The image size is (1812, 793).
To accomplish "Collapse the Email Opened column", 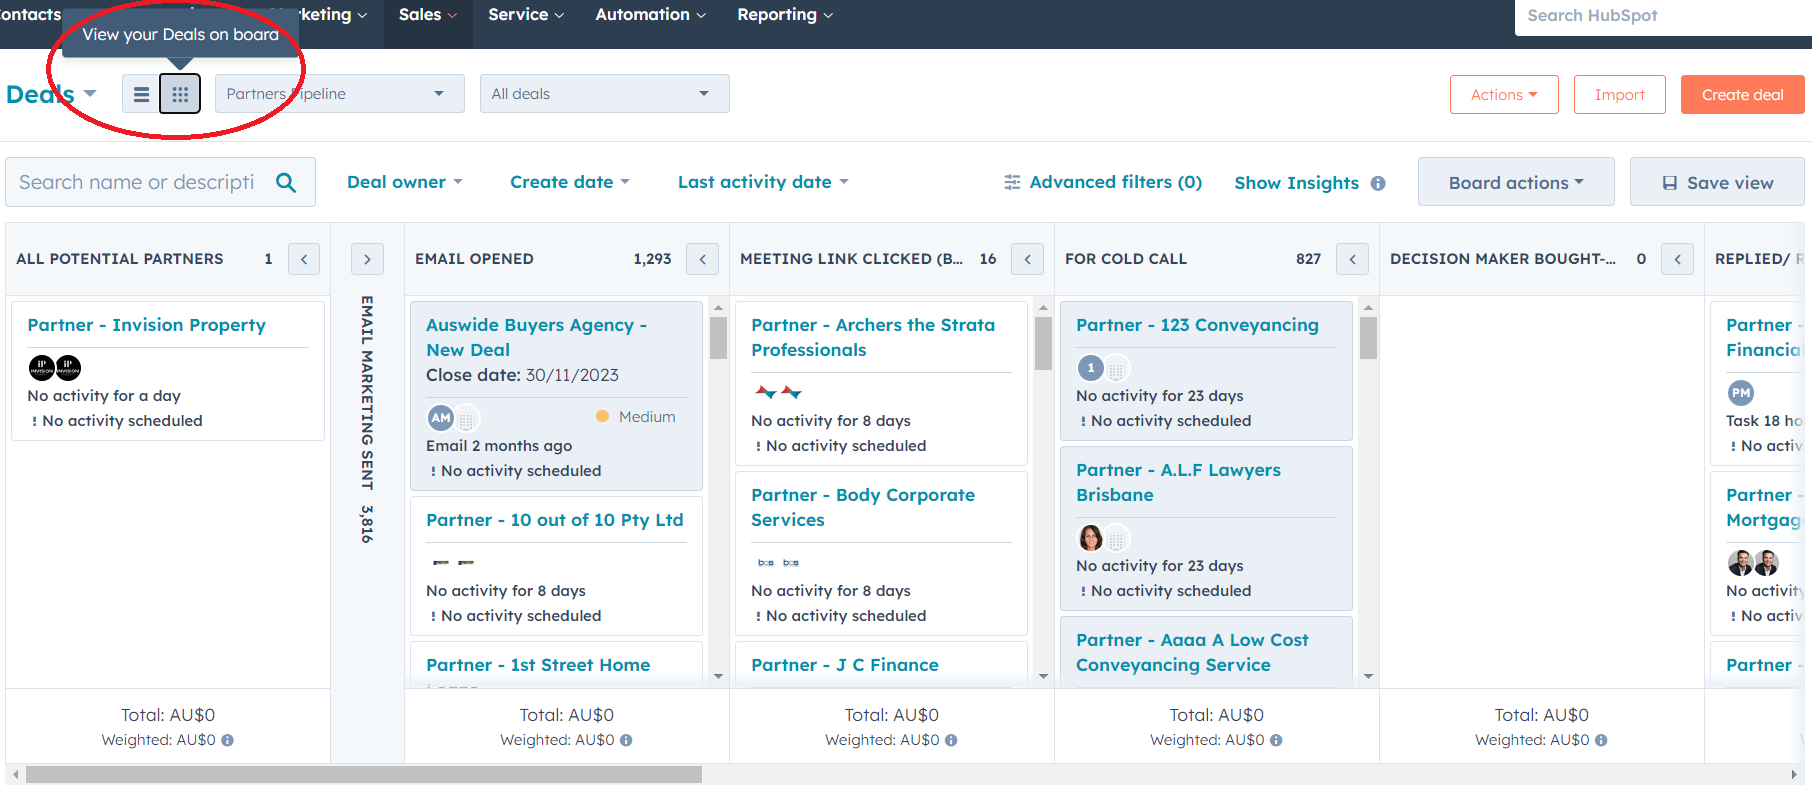I will coord(702,259).
